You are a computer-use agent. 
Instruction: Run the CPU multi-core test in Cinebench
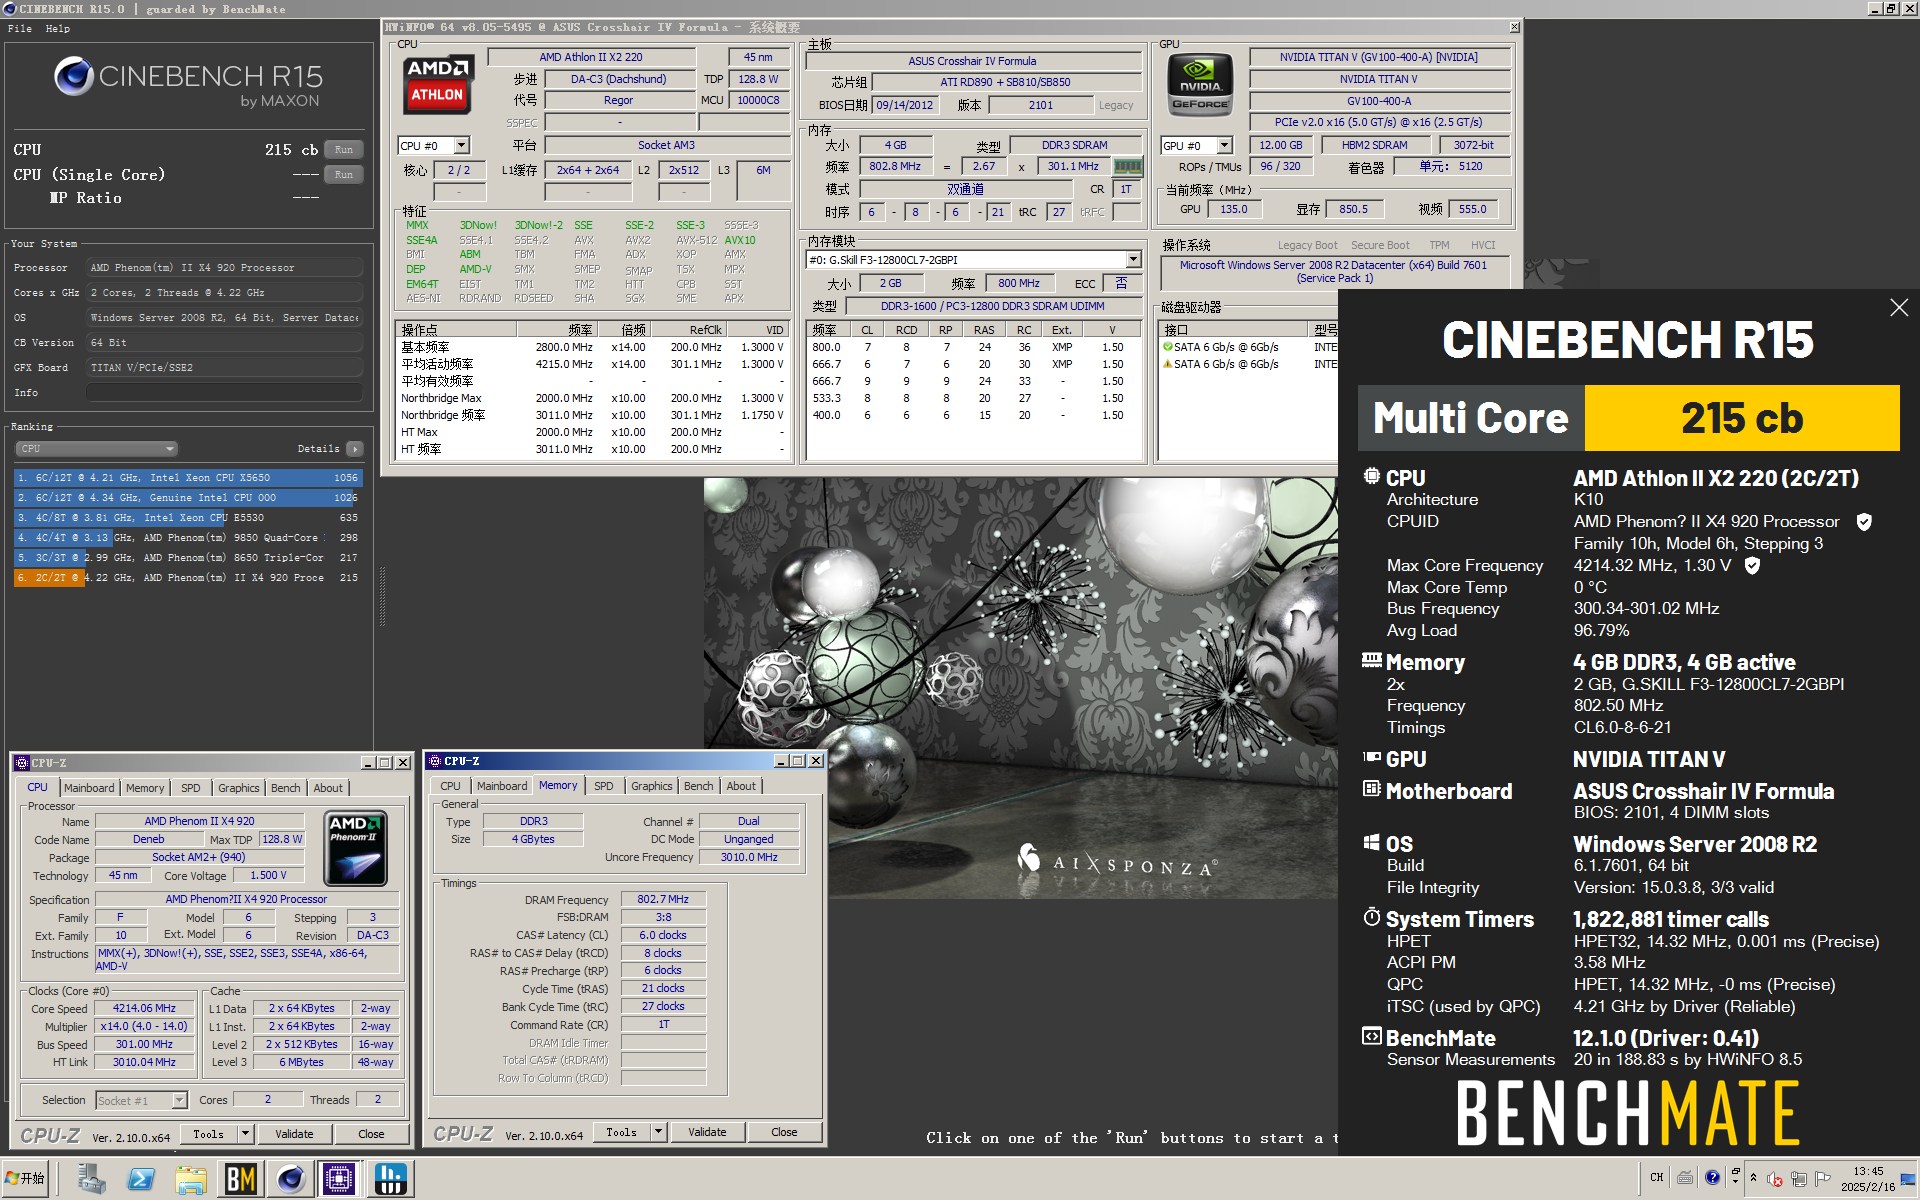click(344, 150)
